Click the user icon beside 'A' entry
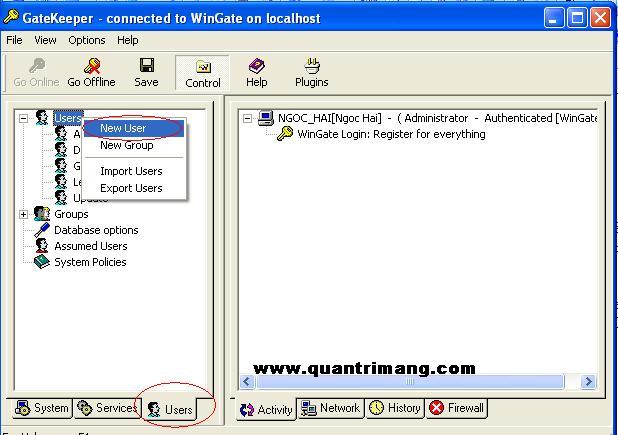The width and height of the screenshot is (618, 435). [61, 134]
